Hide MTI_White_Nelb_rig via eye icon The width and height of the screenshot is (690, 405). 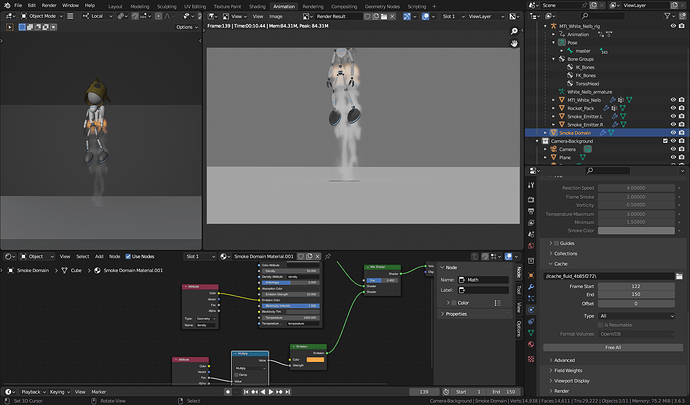click(x=673, y=26)
